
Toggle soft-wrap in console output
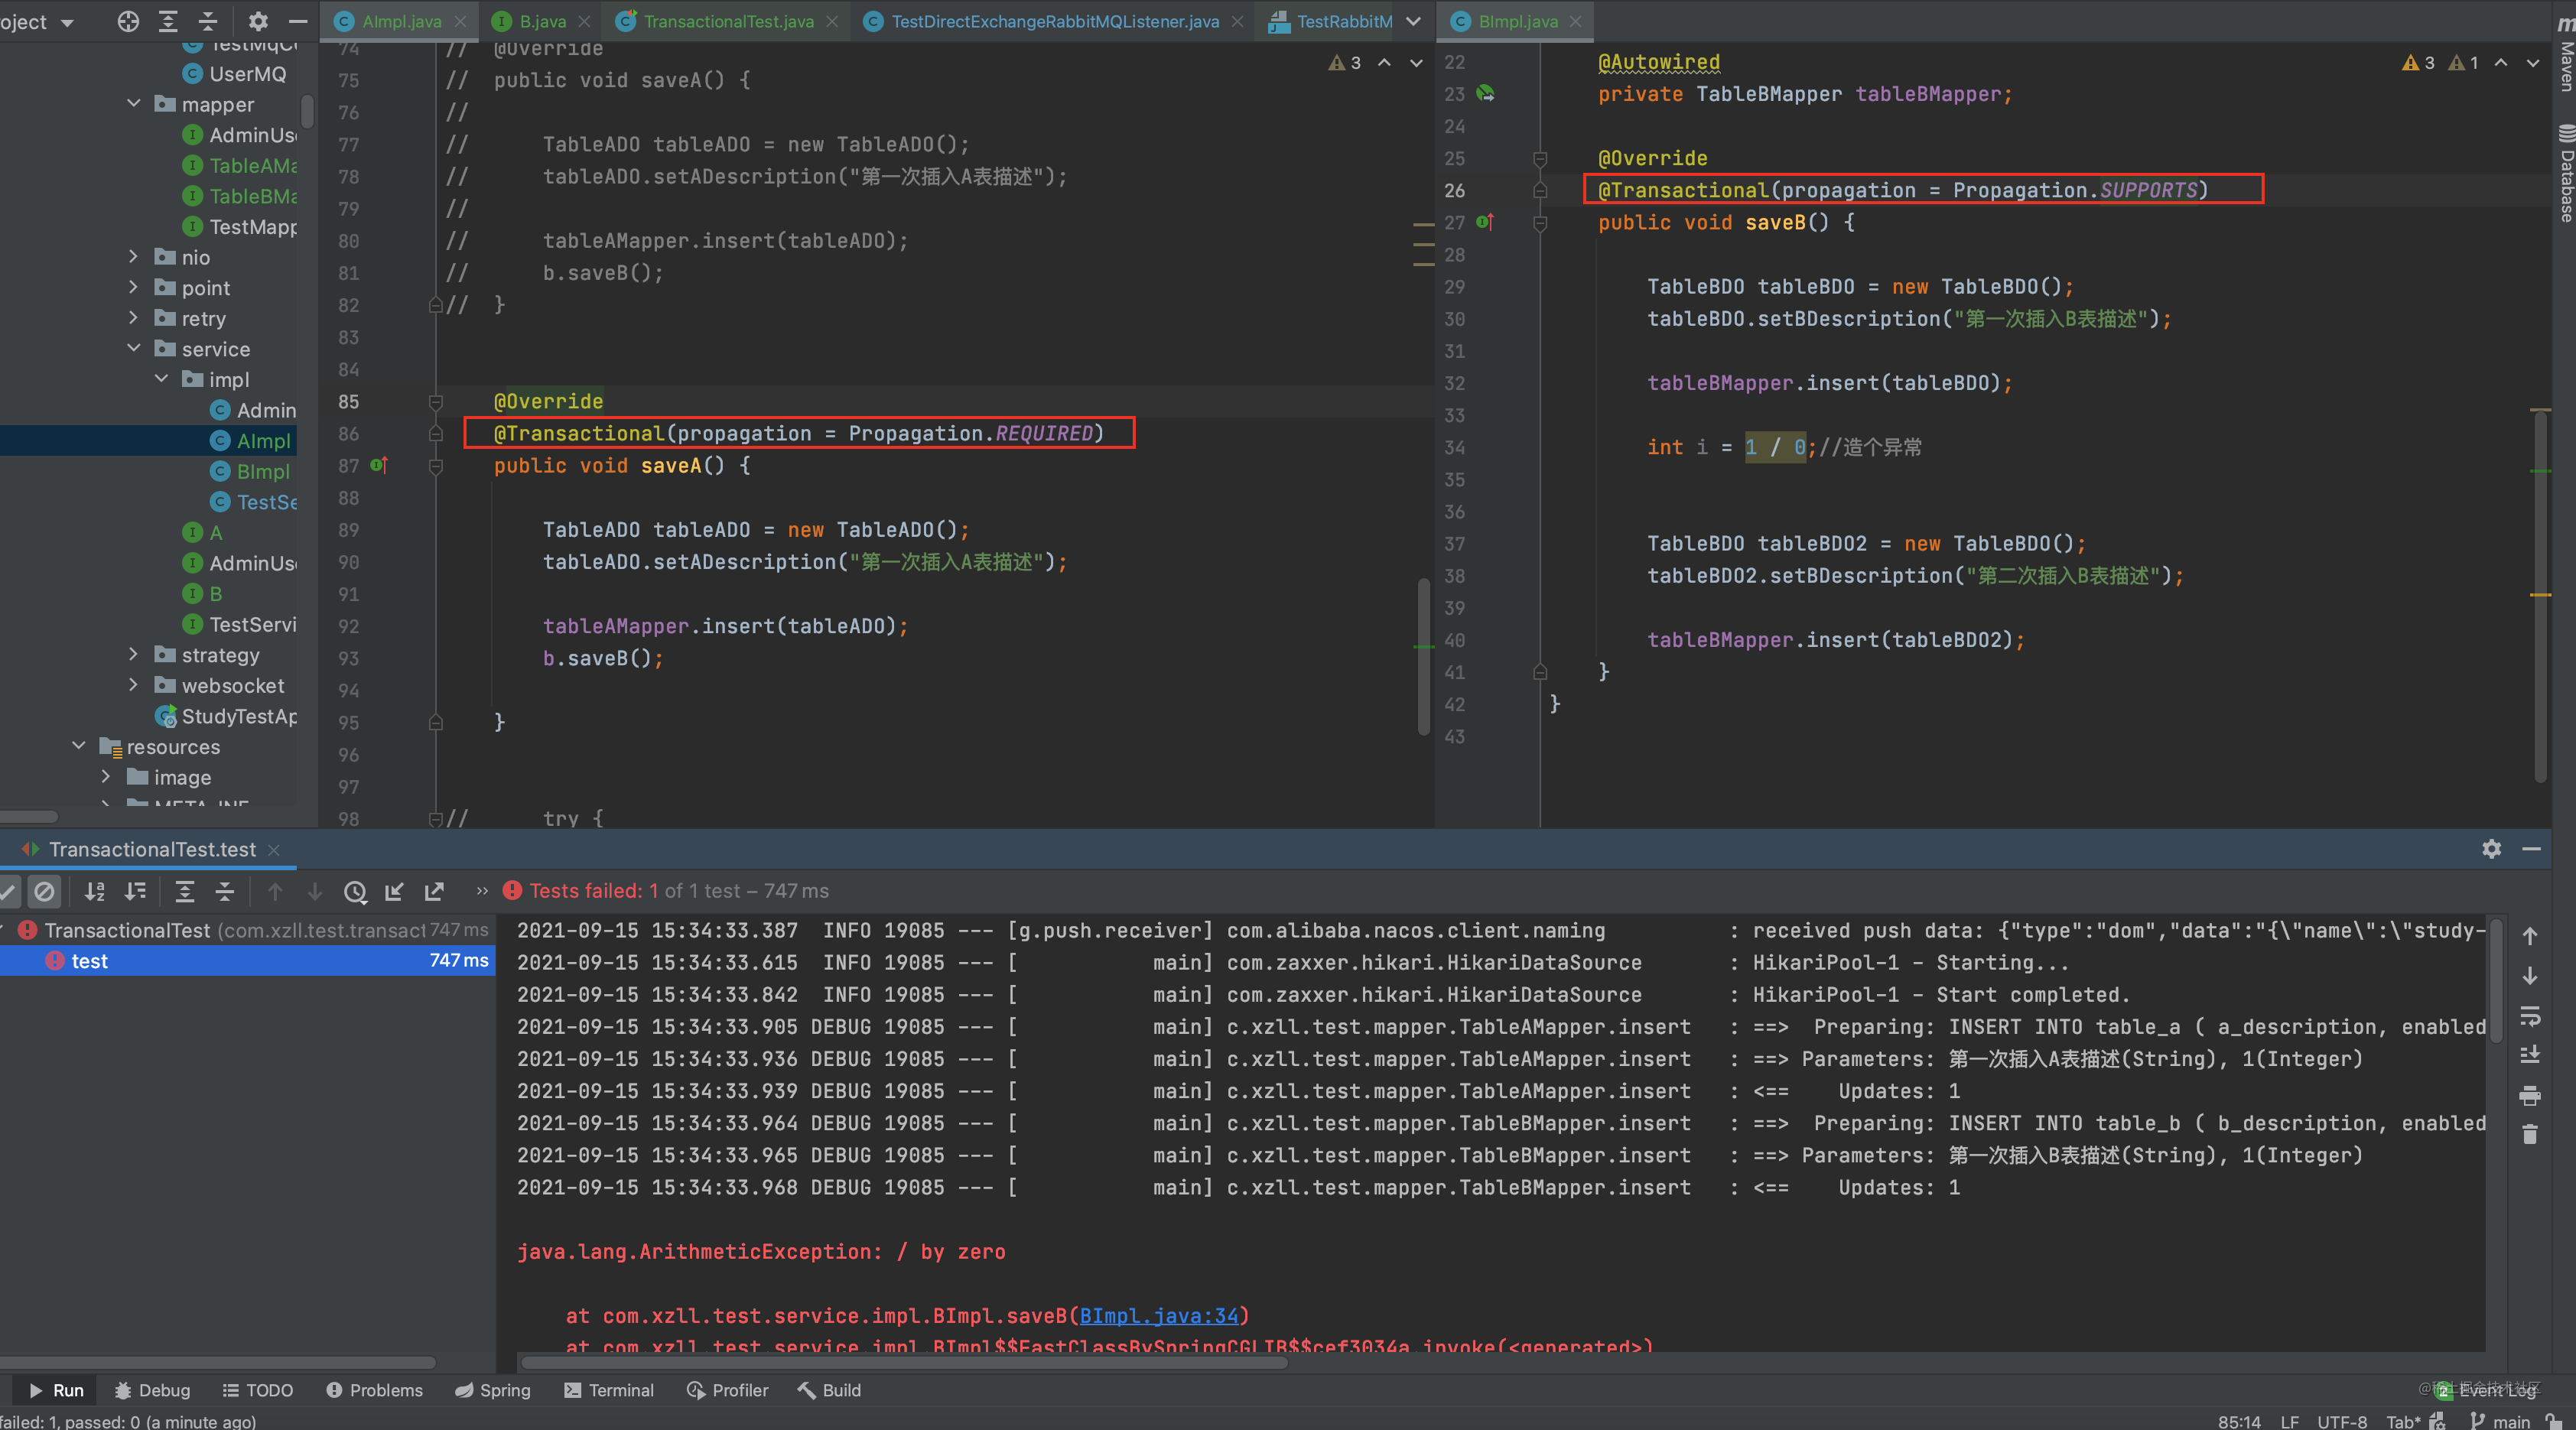(2529, 1016)
